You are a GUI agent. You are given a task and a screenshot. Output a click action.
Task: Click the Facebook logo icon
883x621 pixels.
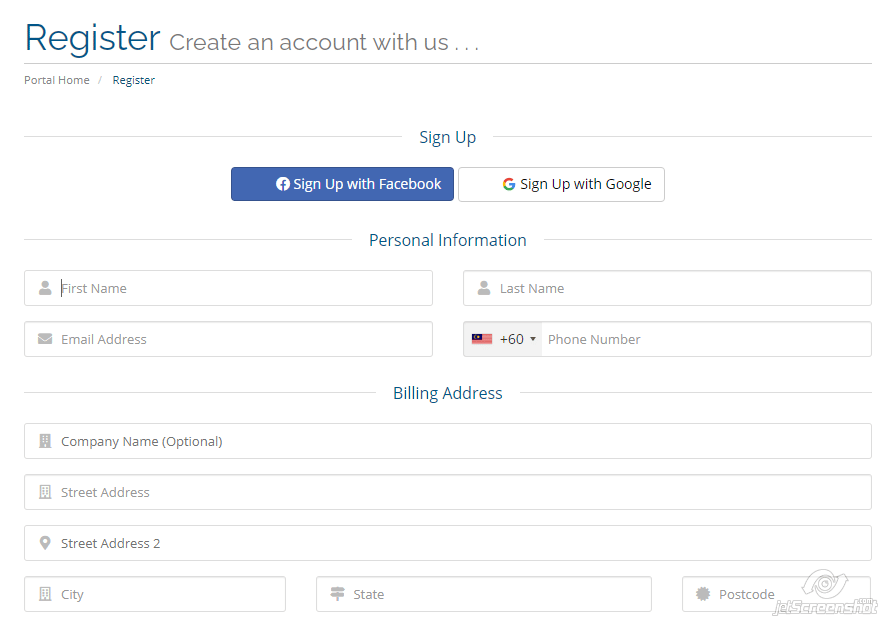tap(283, 184)
